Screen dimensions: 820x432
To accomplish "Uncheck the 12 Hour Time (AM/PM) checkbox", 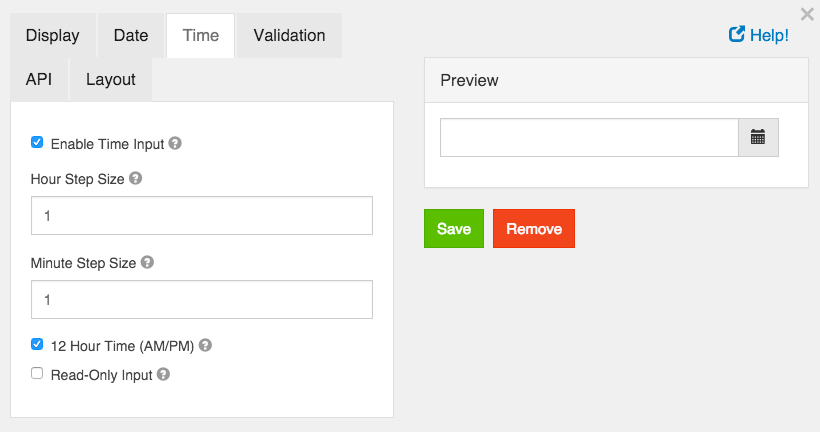I will (x=37, y=345).
